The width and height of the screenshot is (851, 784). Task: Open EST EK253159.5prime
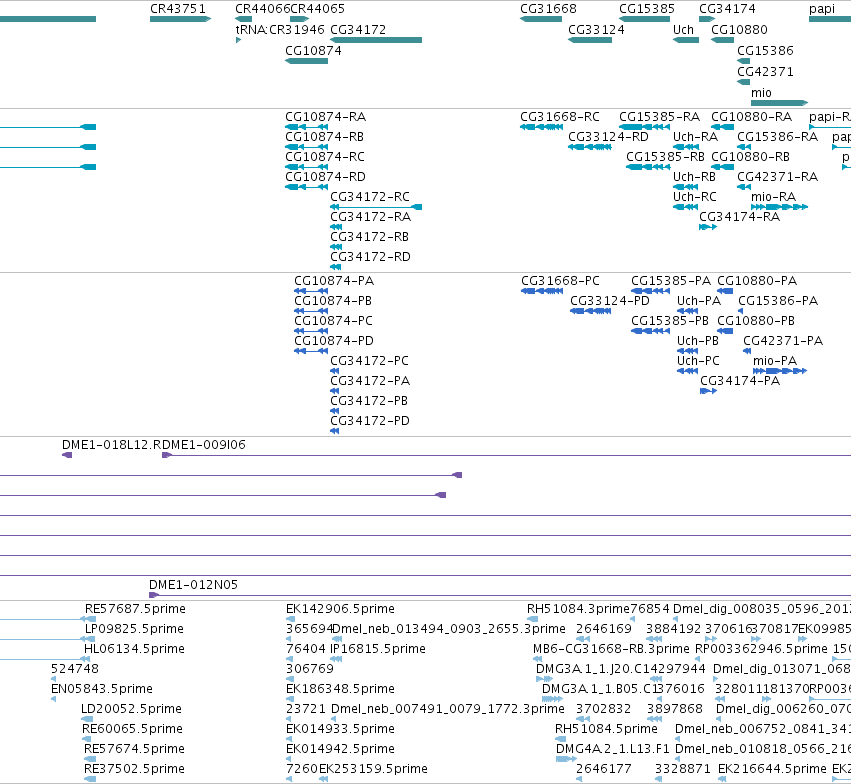tap(323, 779)
